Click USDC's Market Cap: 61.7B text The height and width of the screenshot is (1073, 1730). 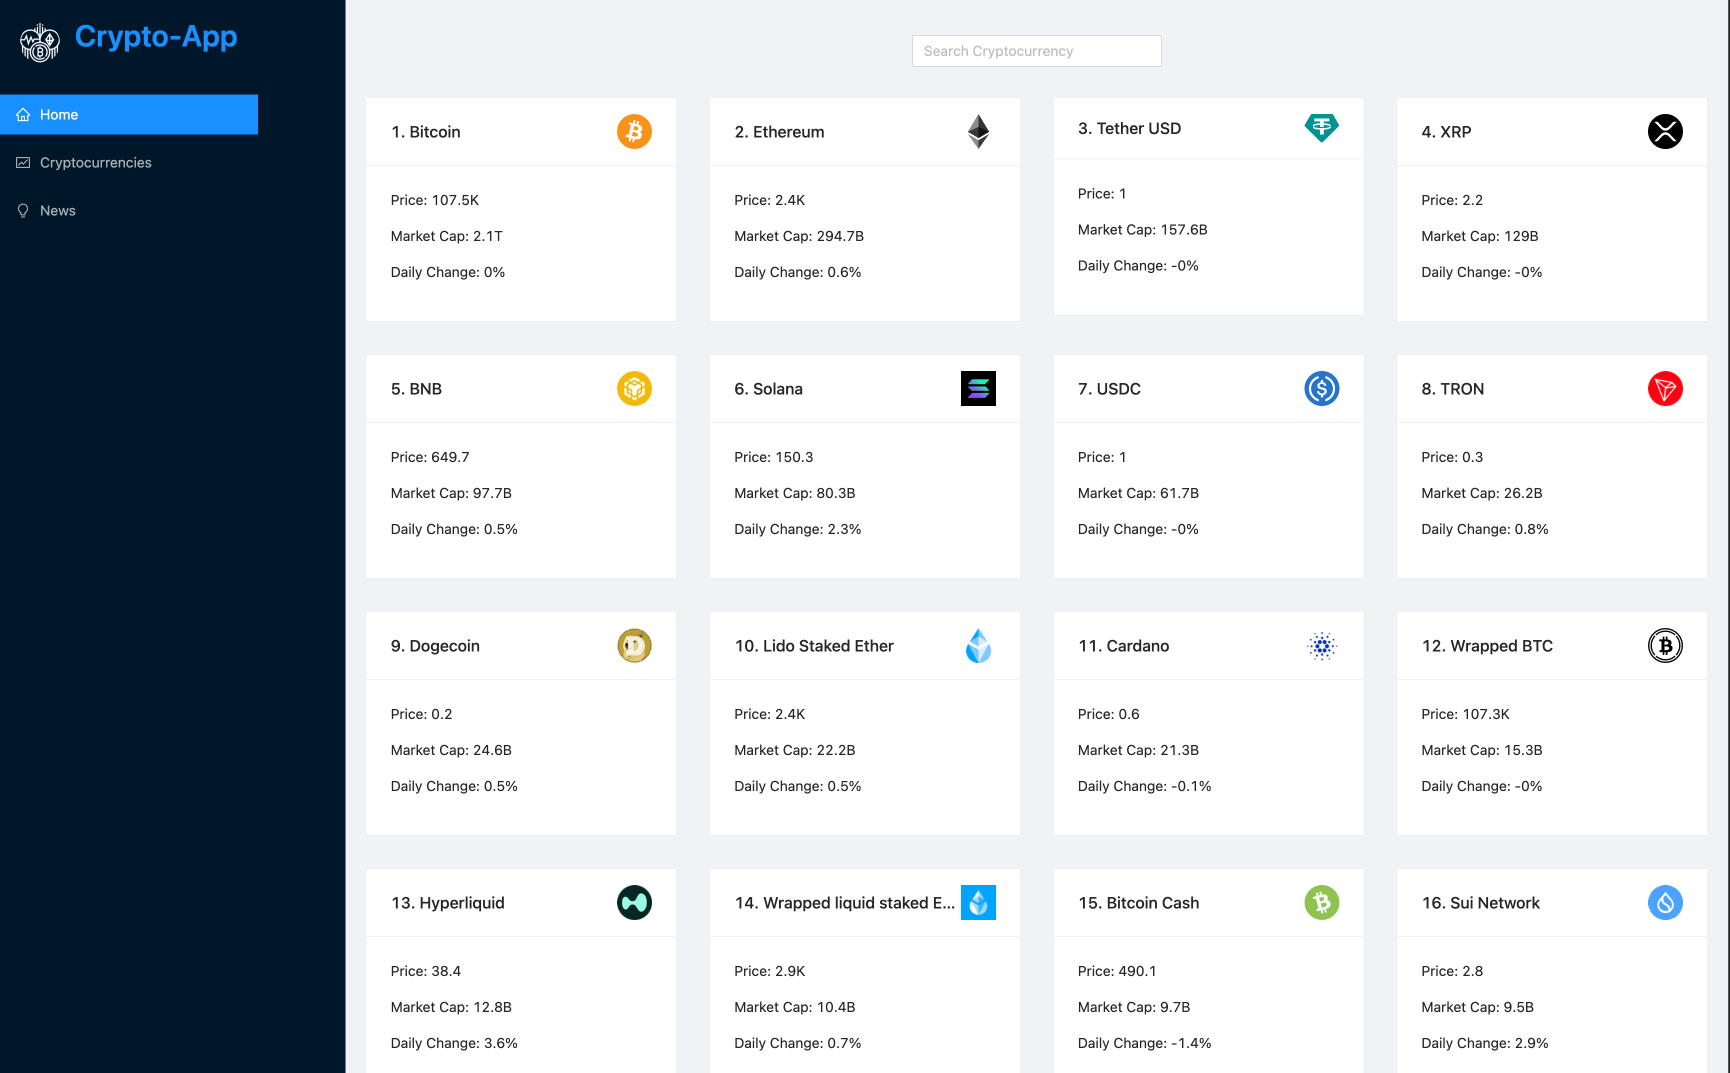(1138, 493)
